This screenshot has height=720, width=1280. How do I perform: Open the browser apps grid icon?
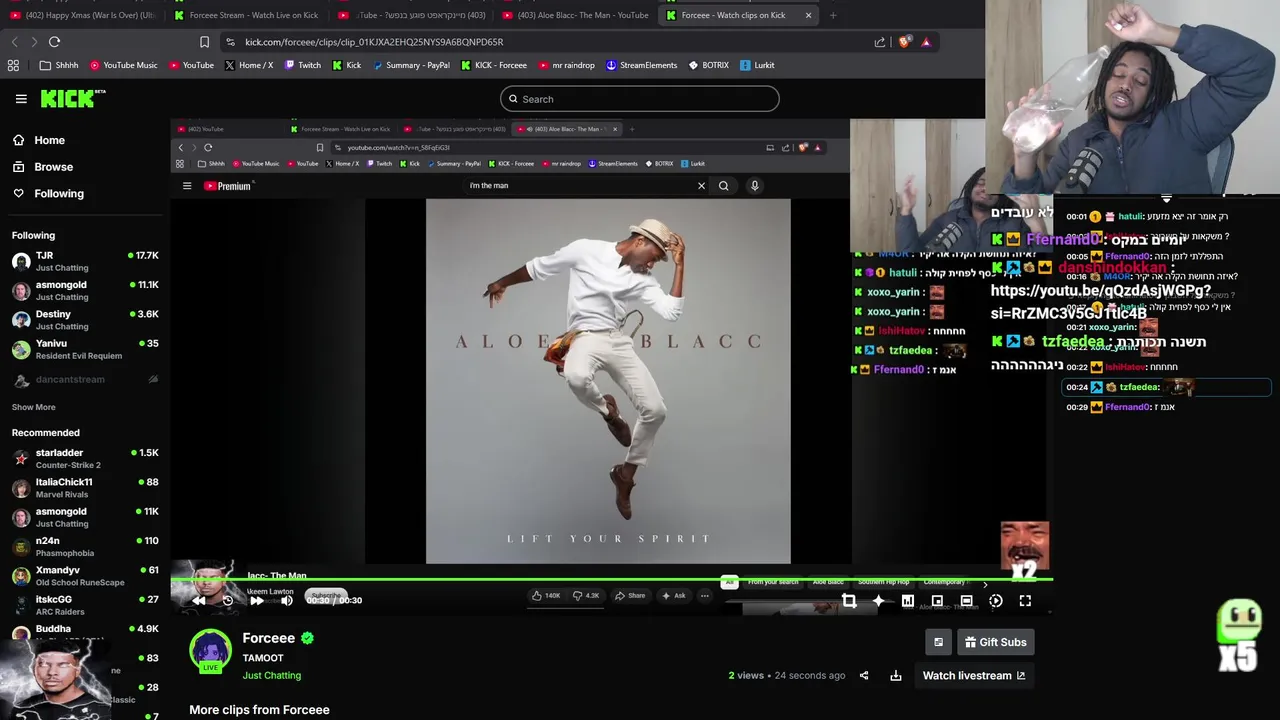[13, 65]
